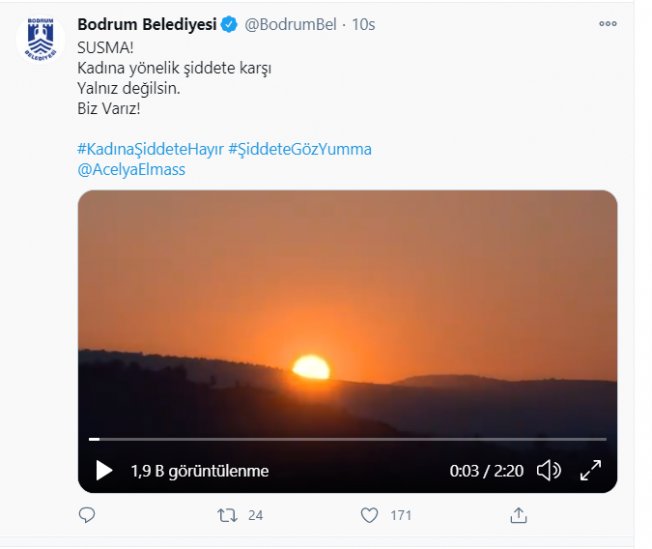
Task: Open the share upload icon
Action: [x=519, y=515]
